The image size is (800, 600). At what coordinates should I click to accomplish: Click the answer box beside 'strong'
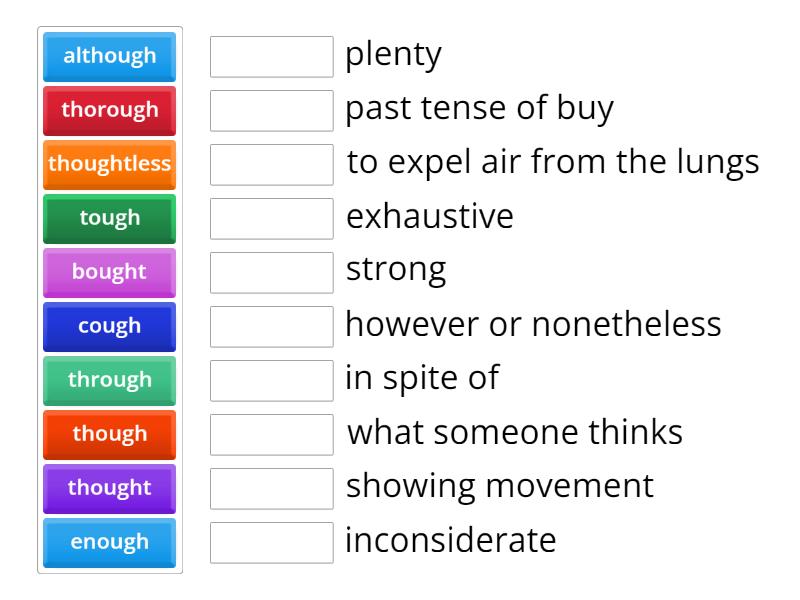[272, 272]
